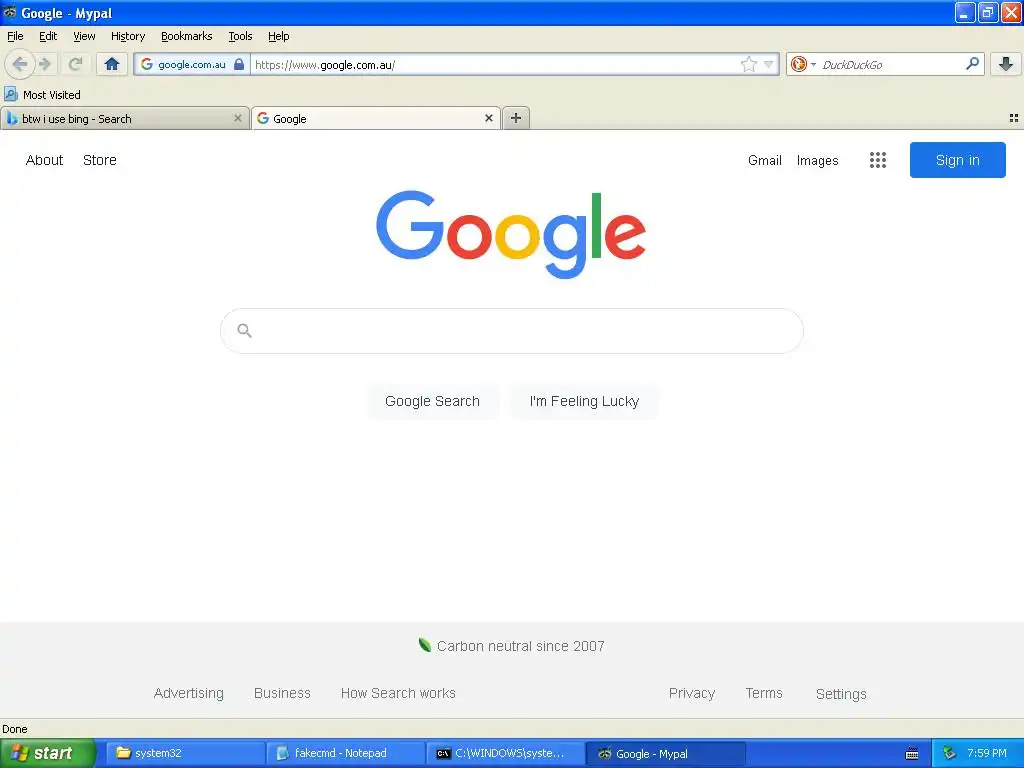The image size is (1024, 768).
Task: Click the search bar magnifier icon
Action: (972, 63)
